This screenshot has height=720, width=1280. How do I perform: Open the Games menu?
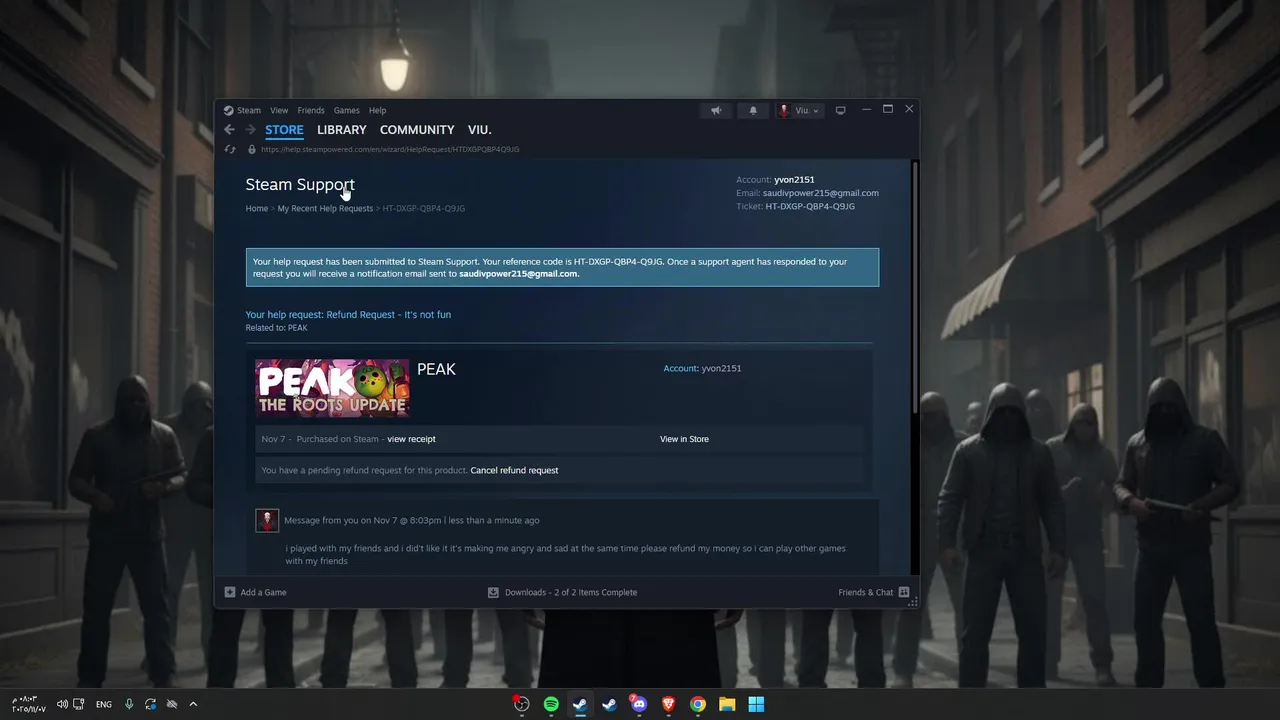(x=347, y=110)
